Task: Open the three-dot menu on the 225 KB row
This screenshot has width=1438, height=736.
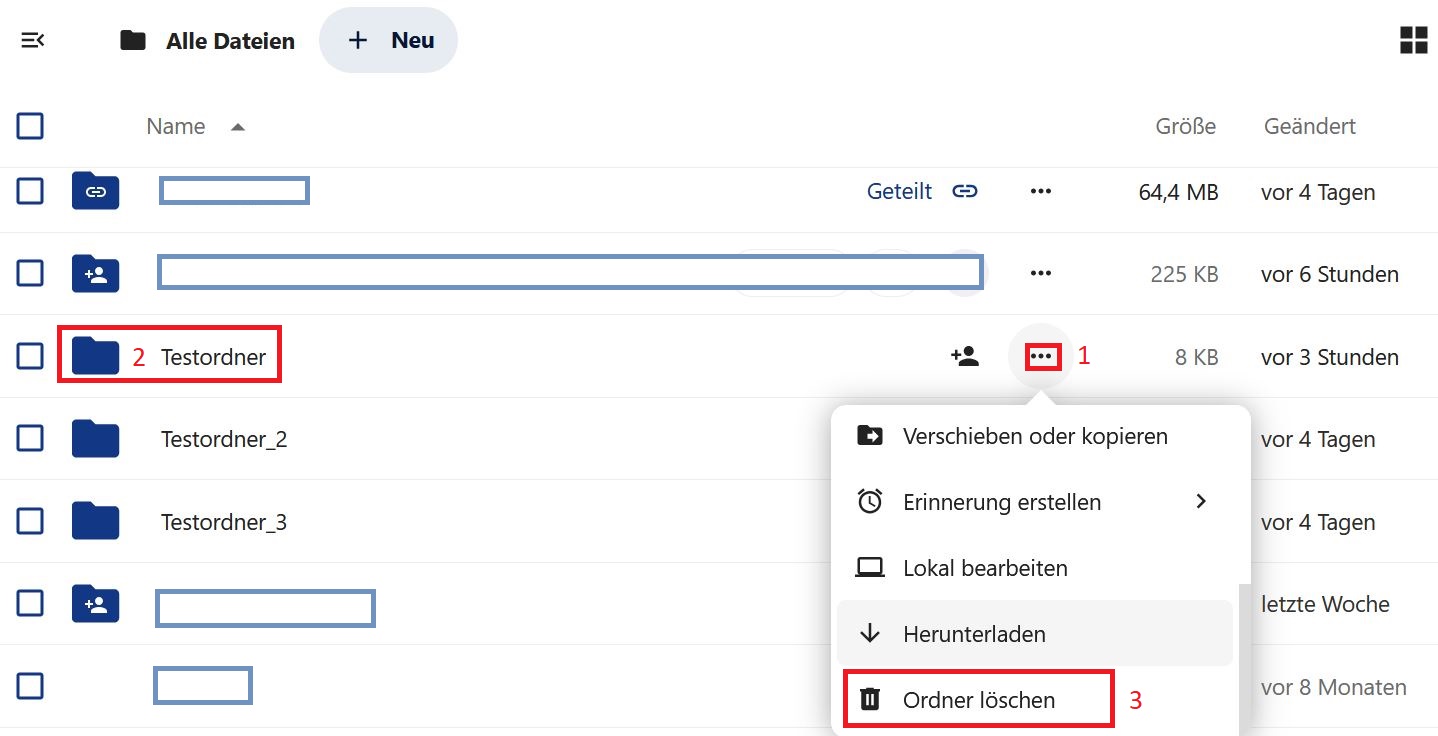Action: coord(1041,273)
